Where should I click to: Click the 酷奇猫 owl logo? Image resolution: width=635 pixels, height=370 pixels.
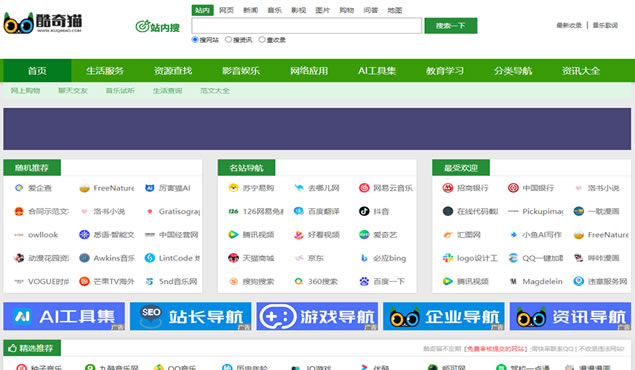coord(43,23)
